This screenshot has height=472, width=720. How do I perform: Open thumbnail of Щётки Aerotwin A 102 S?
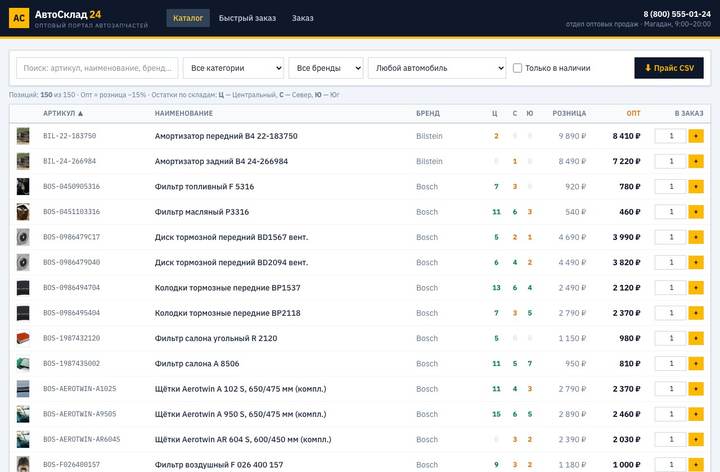click(x=23, y=388)
